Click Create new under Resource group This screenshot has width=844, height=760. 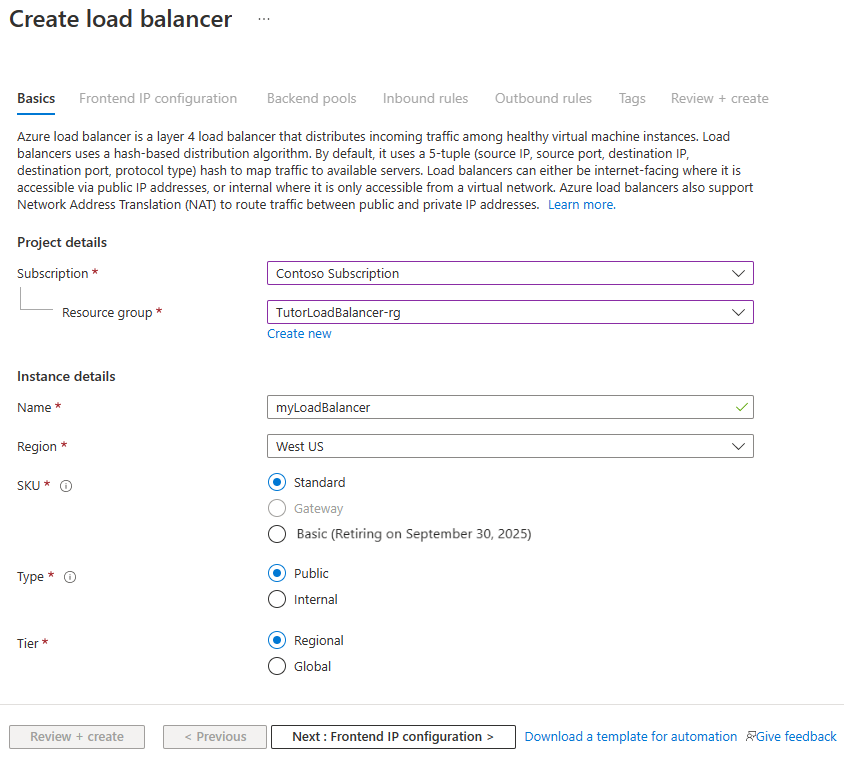pyautogui.click(x=299, y=333)
